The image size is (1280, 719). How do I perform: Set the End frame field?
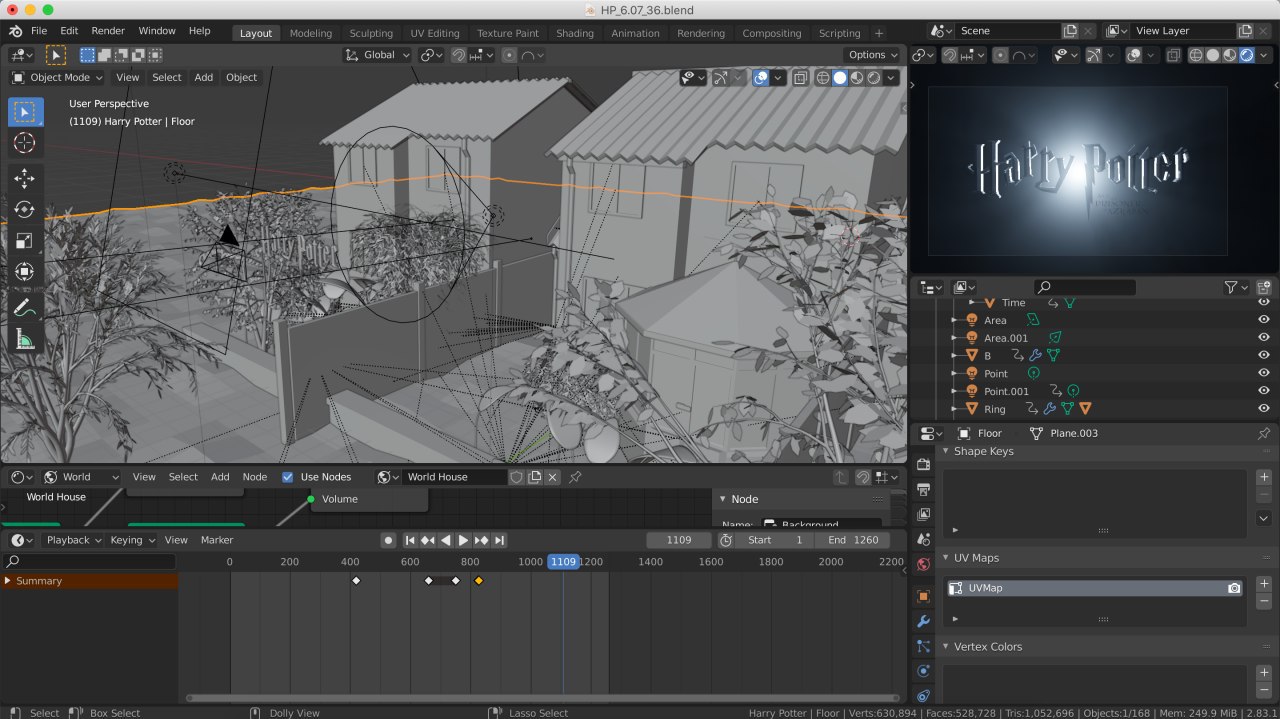point(852,540)
